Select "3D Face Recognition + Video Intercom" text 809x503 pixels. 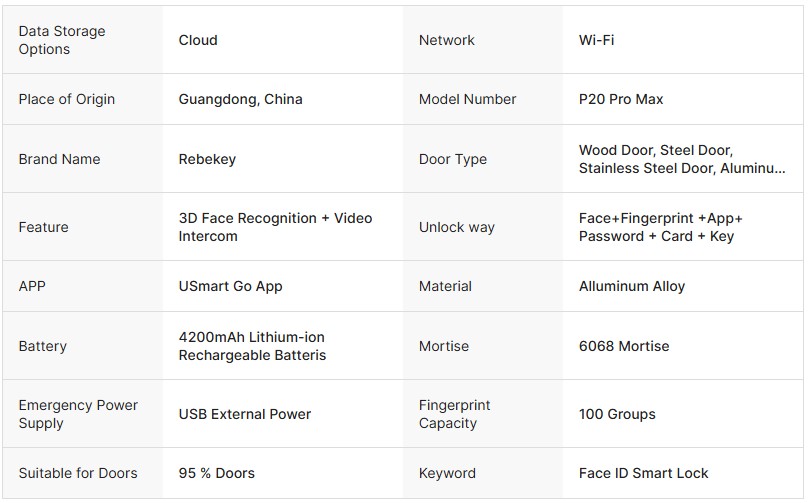275,227
